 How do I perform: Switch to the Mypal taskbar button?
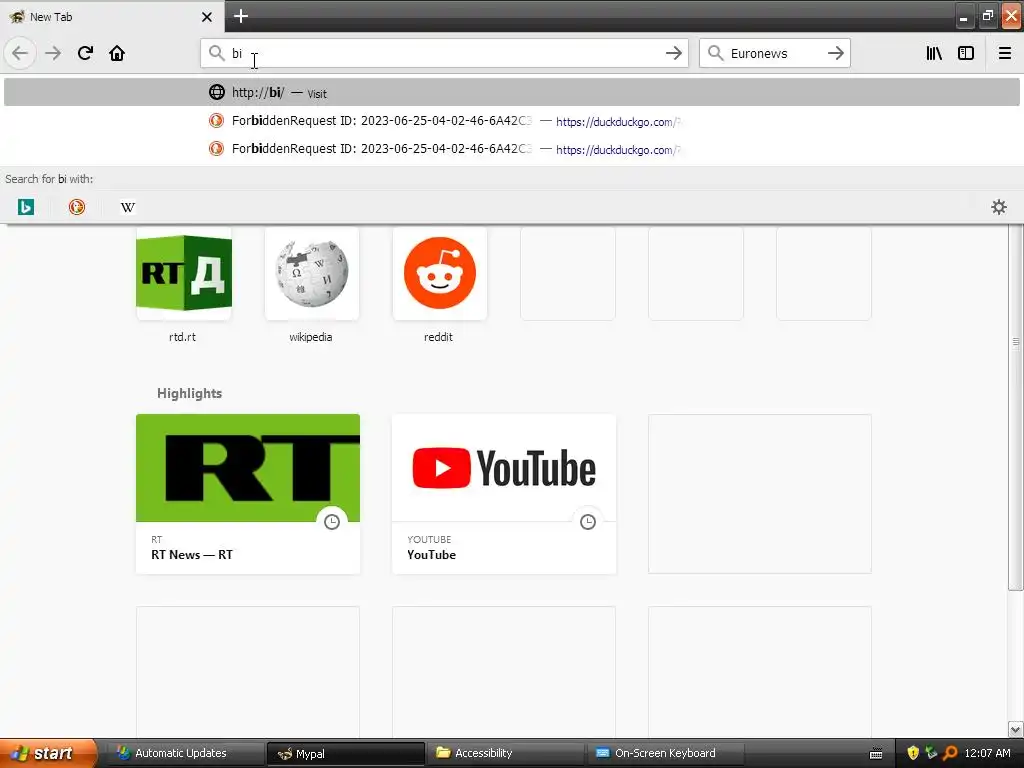346,753
